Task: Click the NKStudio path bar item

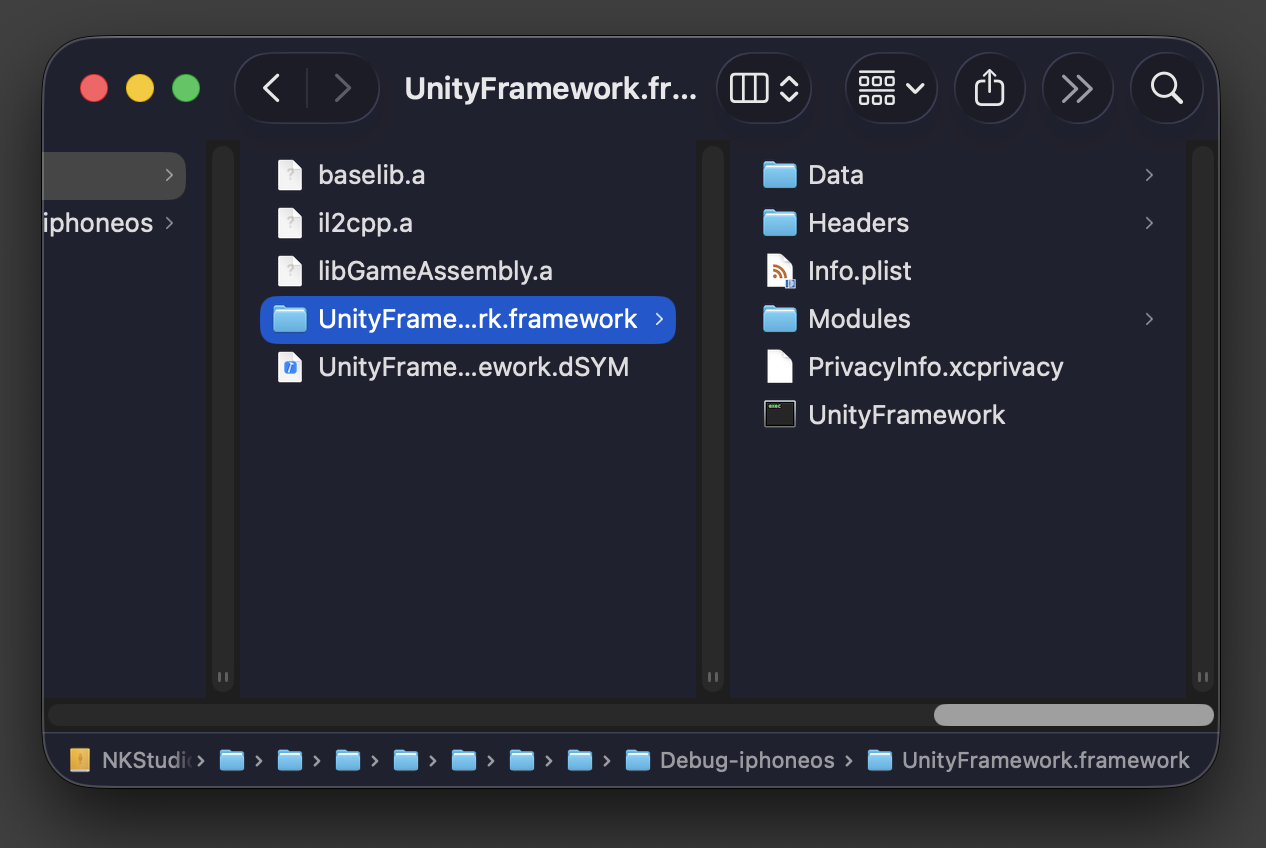Action: pyautogui.click(x=132, y=760)
